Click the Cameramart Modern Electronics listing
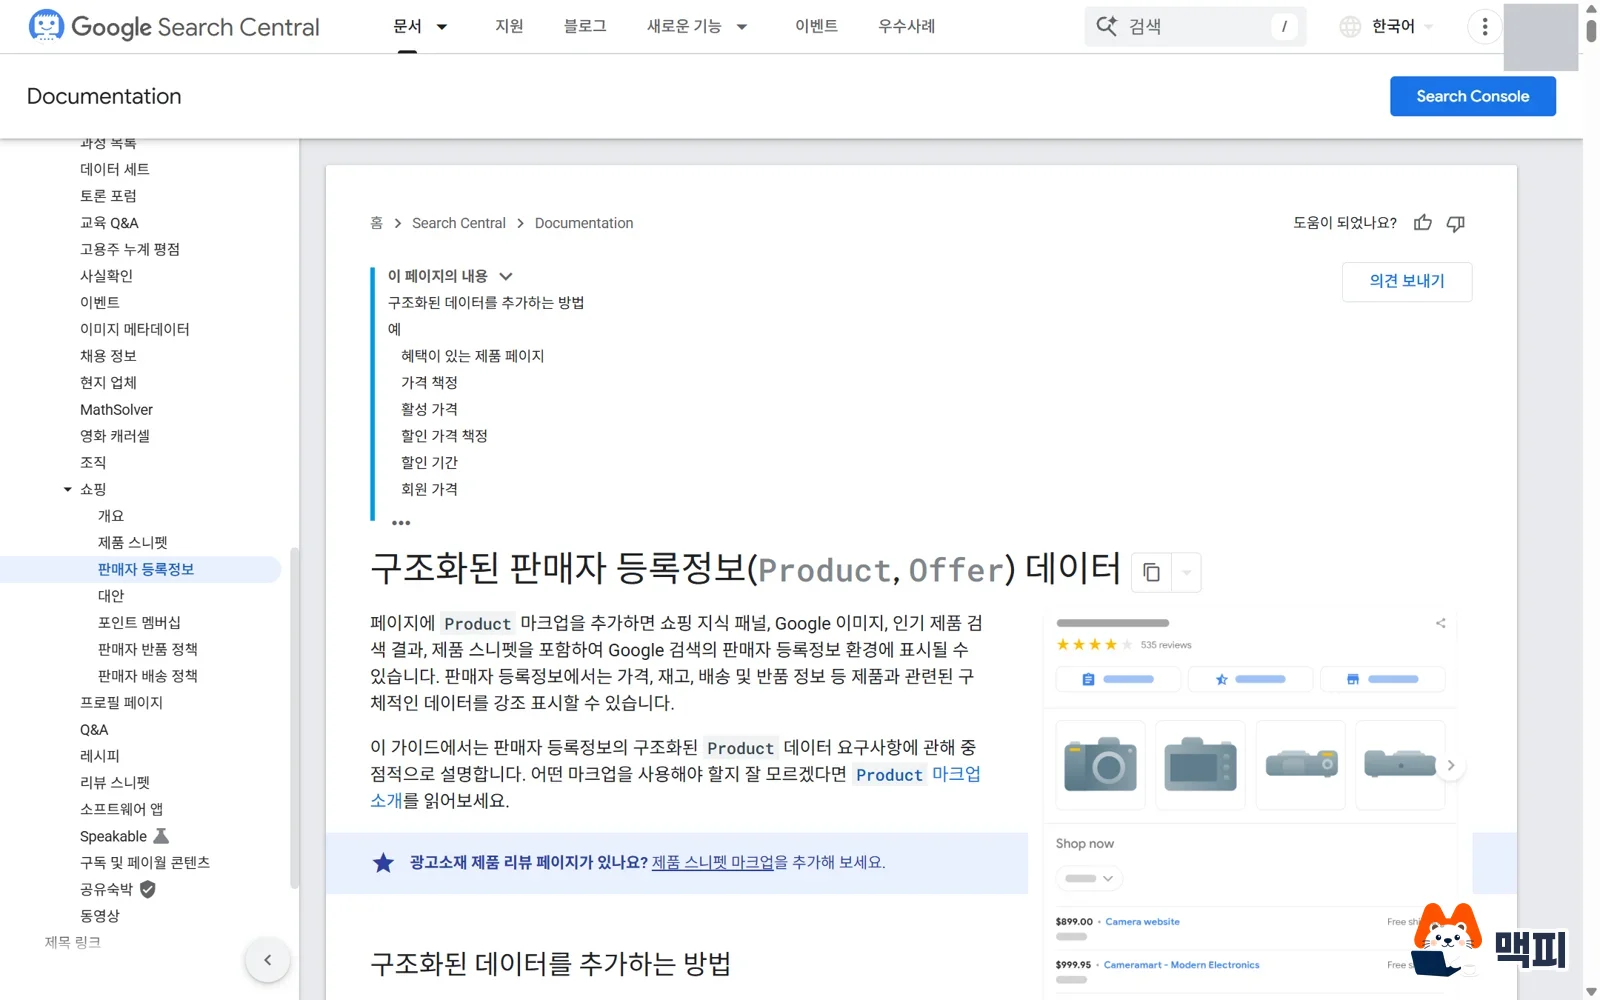Viewport: 1600px width, 1000px height. 1181,965
